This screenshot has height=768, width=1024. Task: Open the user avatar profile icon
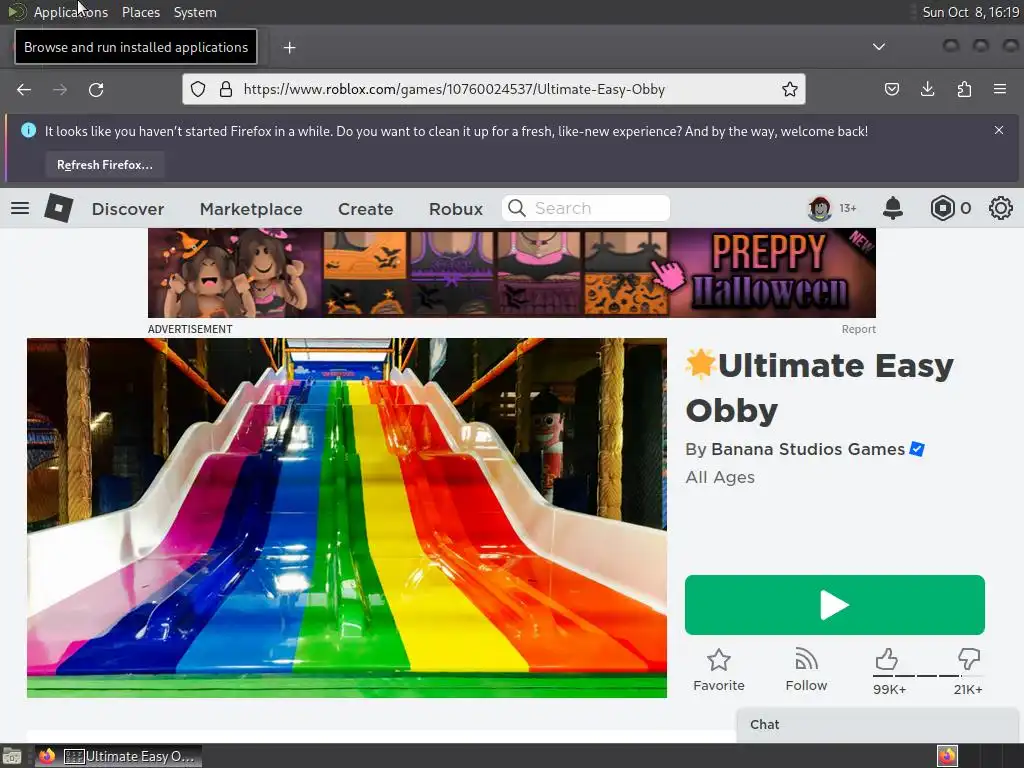point(820,208)
